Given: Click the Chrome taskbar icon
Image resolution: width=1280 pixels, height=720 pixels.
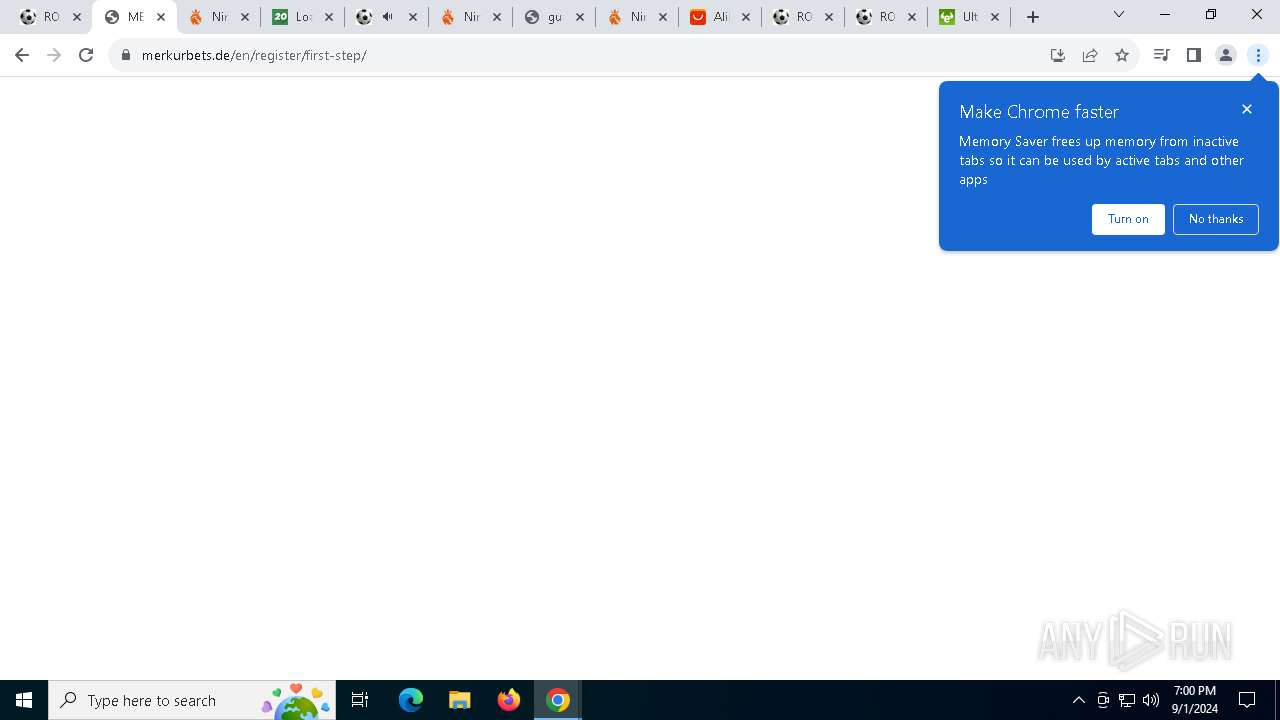Looking at the screenshot, I should pos(558,700).
